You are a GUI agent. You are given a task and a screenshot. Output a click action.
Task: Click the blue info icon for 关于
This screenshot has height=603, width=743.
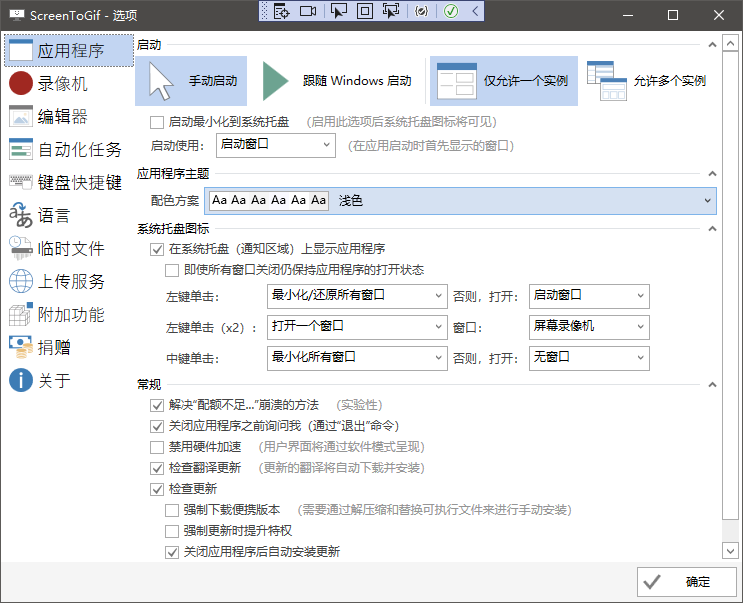[21, 380]
